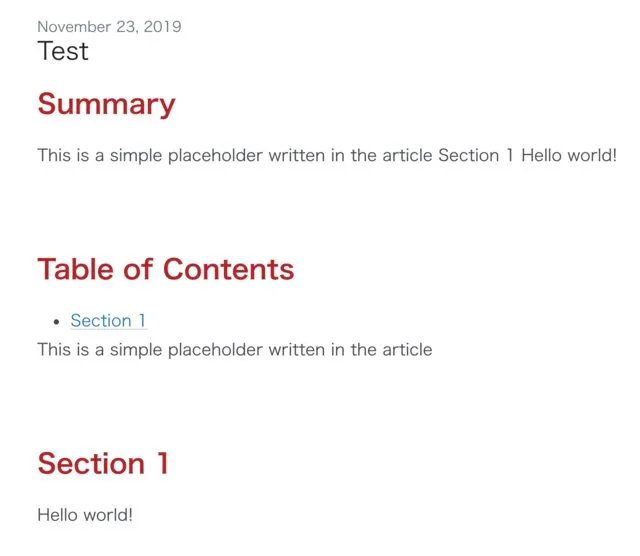
Task: Click "article" in the paragraph under the contents list
Action: (407, 350)
